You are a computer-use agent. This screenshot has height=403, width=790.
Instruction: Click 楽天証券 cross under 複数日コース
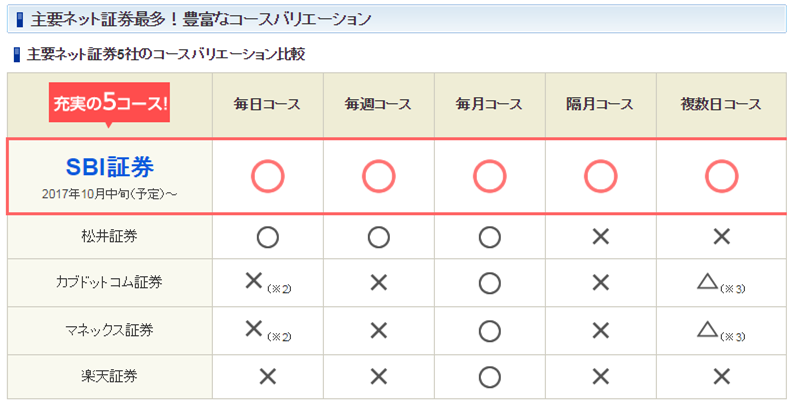721,377
